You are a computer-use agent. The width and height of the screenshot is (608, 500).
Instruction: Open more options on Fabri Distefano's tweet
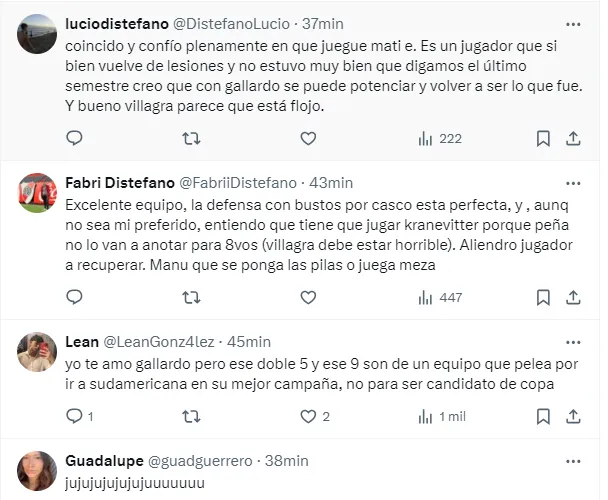pos(572,182)
